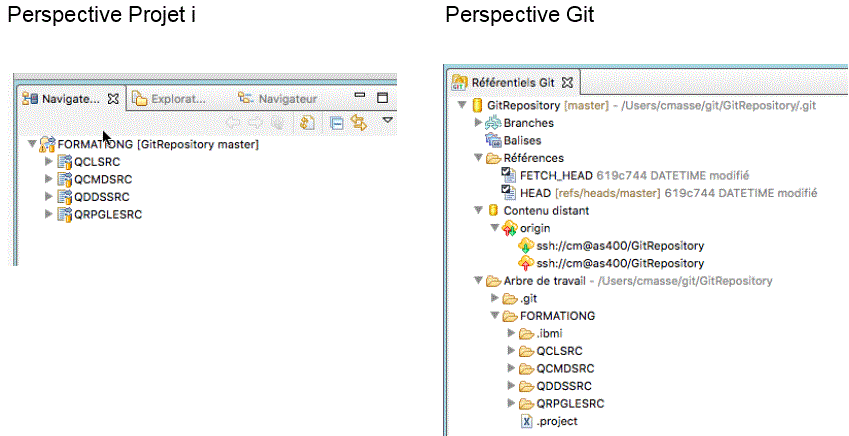Click QCMDSRC source file icon in navigator
Screen dimensions: 849x436
[65, 179]
